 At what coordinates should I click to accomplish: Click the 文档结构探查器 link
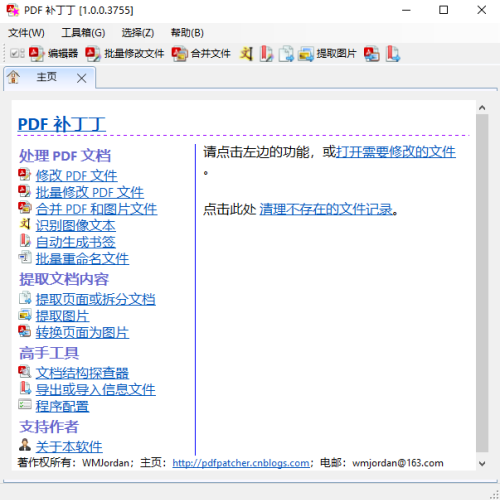coord(82,373)
